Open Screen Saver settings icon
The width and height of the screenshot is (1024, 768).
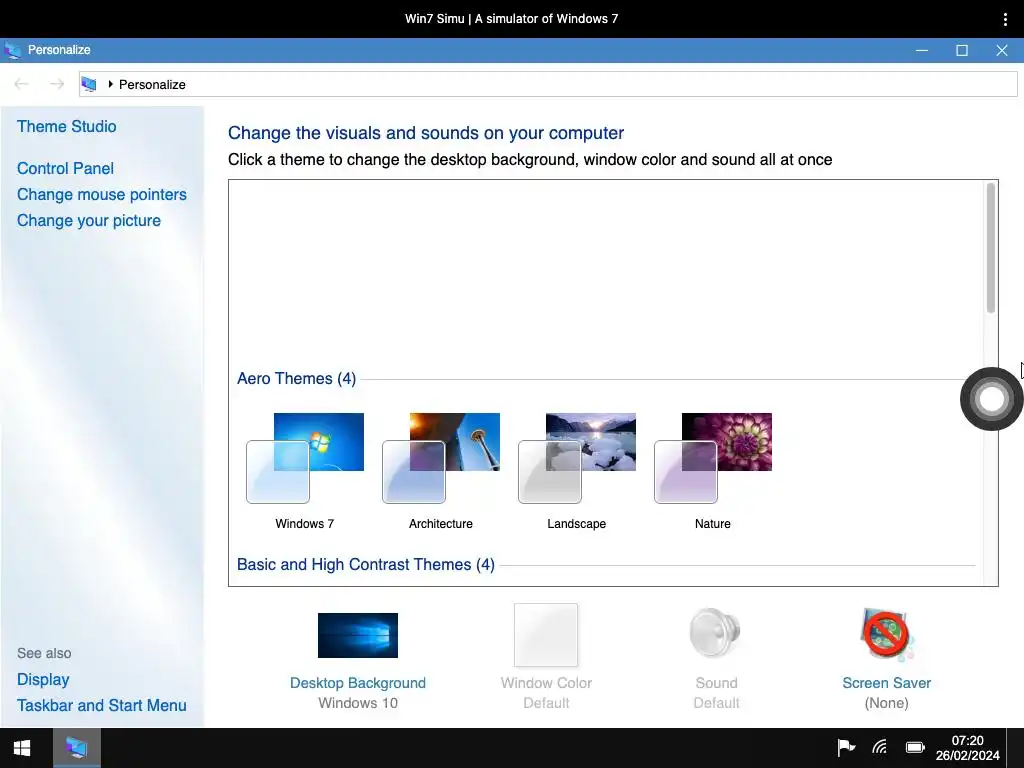(886, 633)
